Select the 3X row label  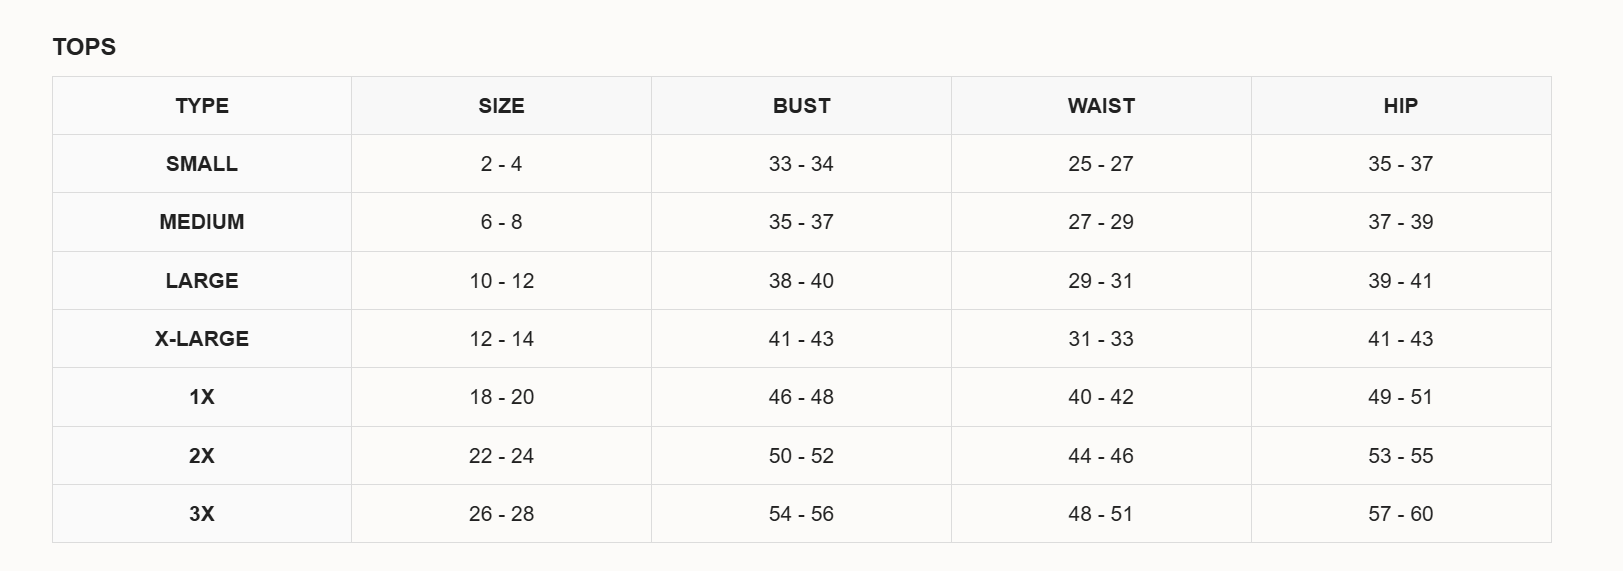click(202, 514)
